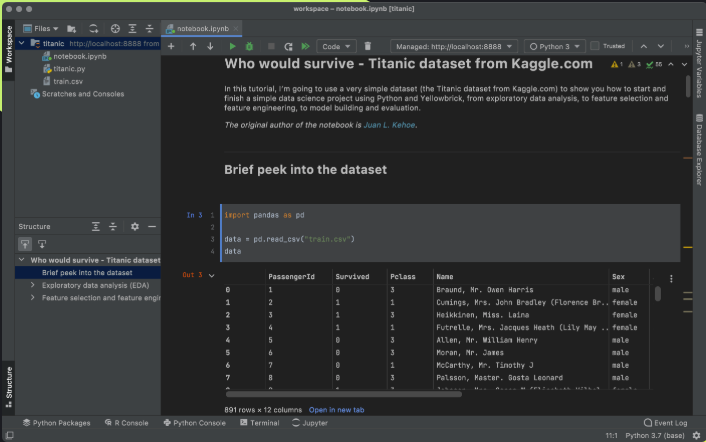Collapse the Out 3 output chevron
The height and width of the screenshot is (442, 706).
coord(212,275)
